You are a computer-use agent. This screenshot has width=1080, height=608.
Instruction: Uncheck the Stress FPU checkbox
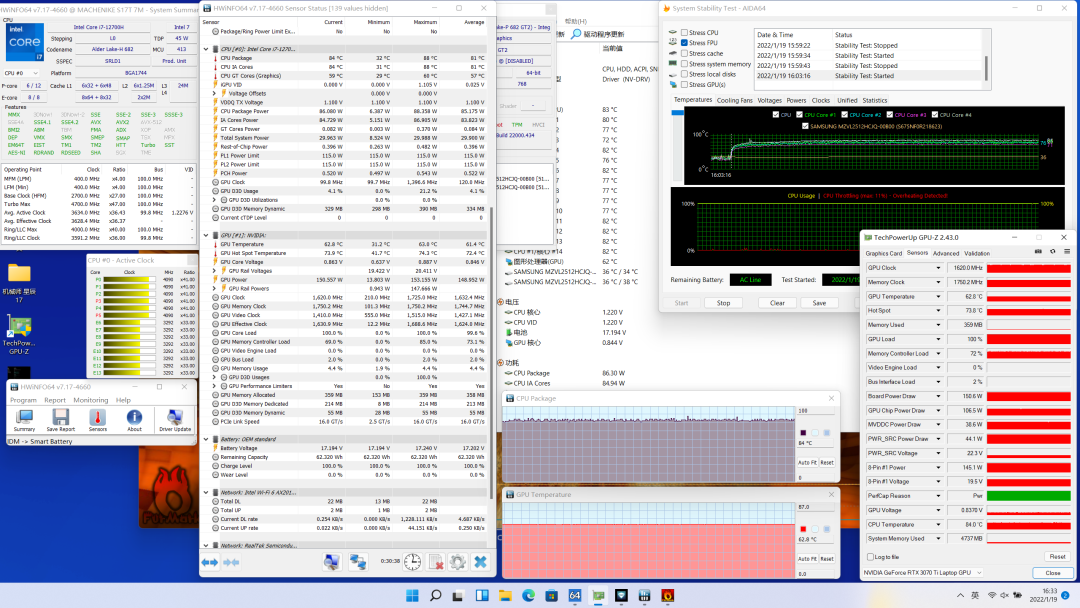click(x=684, y=43)
